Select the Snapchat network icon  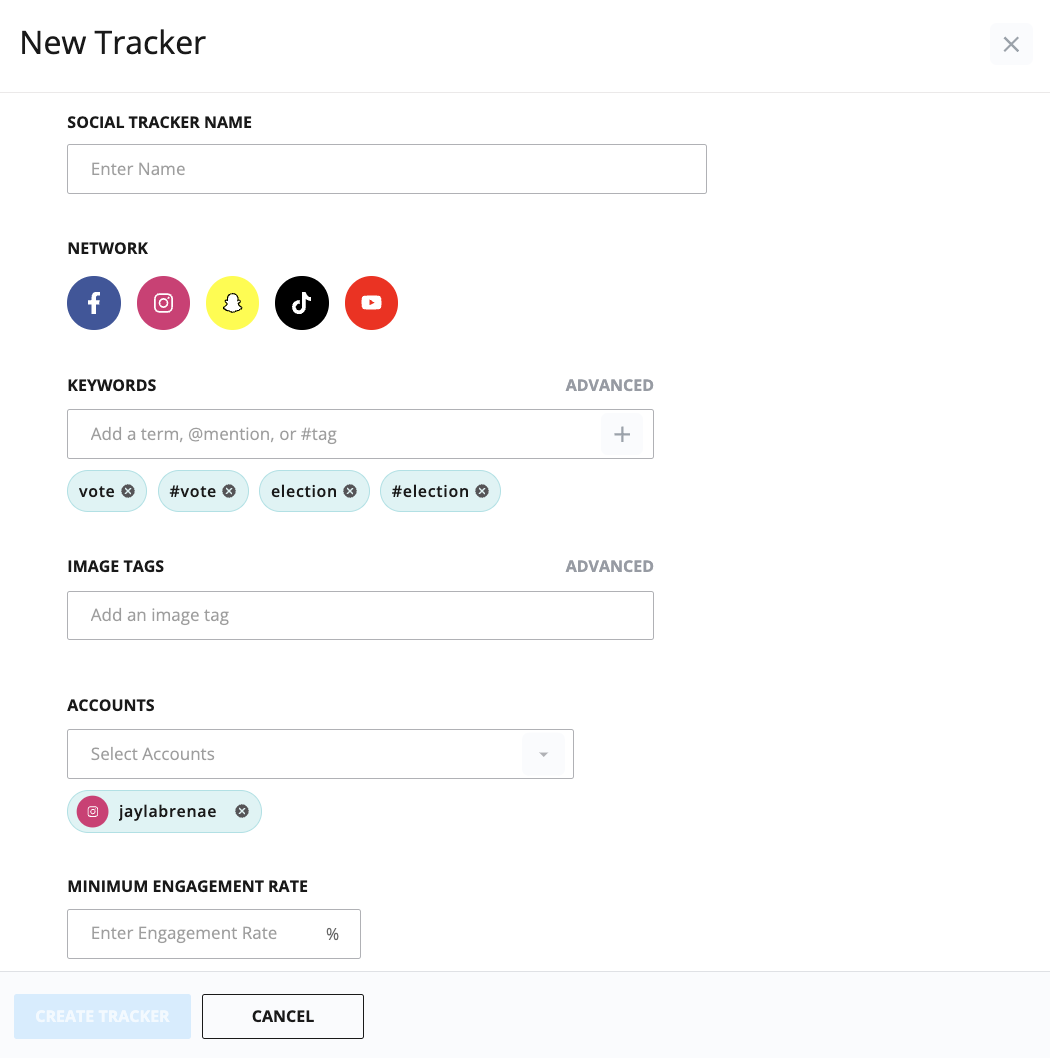click(x=233, y=303)
